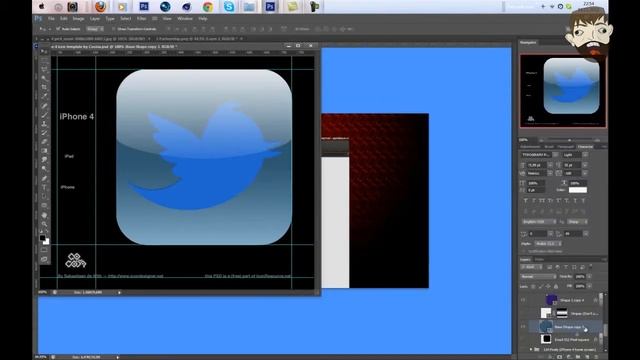Screen dimensions: 640x360
Task: Change screen mode from toolbox bottom icon
Action: (x=44, y=259)
